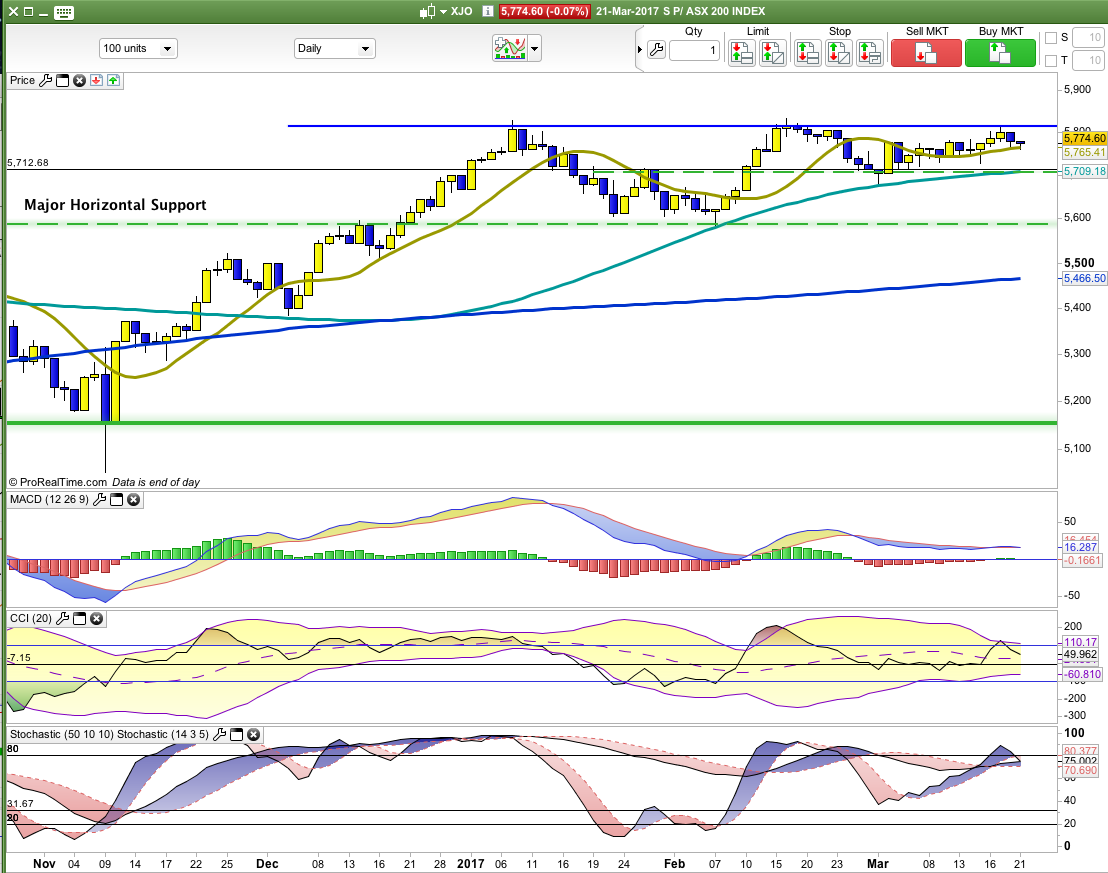Click the Buy MKT button
This screenshot has width=1108, height=873.
point(1000,53)
